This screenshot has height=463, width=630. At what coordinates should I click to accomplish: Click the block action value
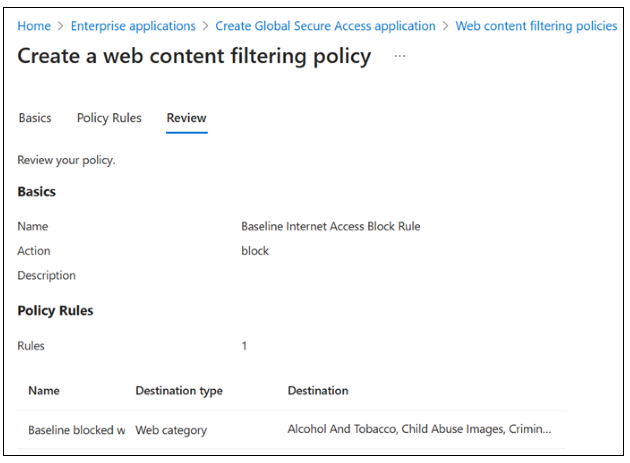255,251
